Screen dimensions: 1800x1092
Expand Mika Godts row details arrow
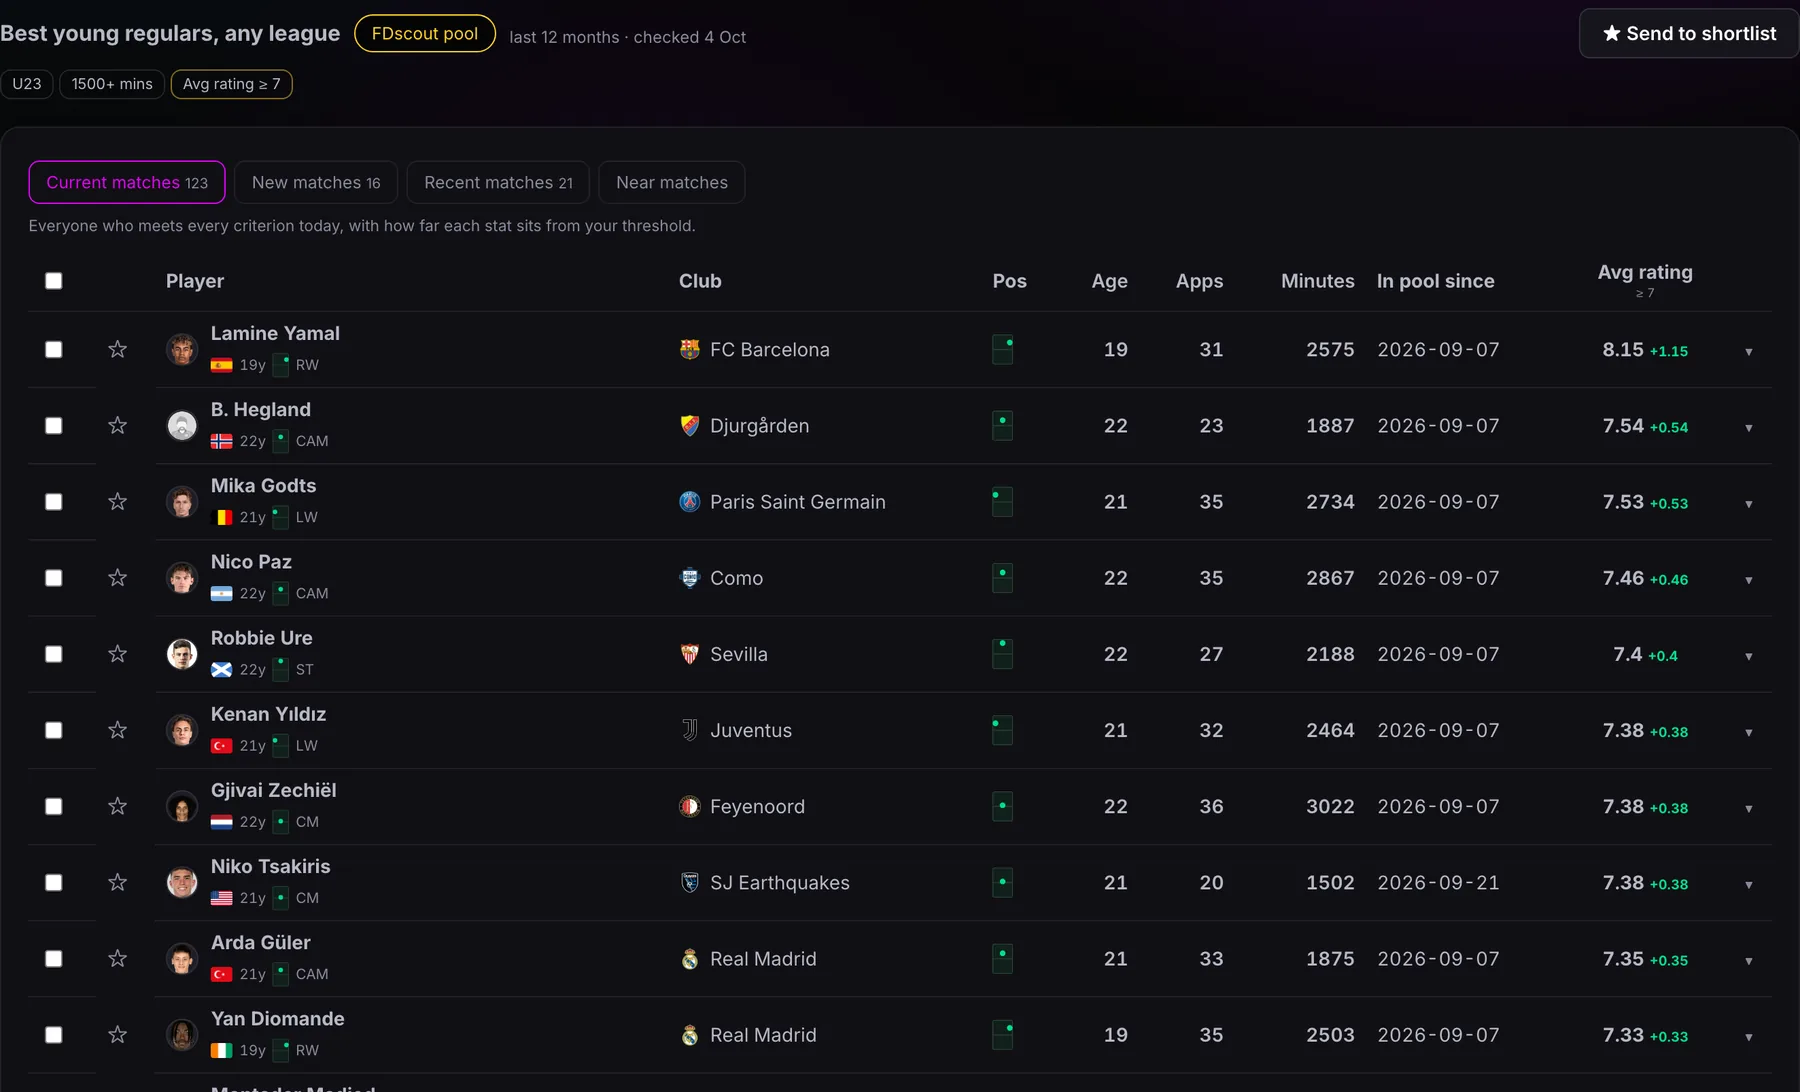click(1749, 504)
